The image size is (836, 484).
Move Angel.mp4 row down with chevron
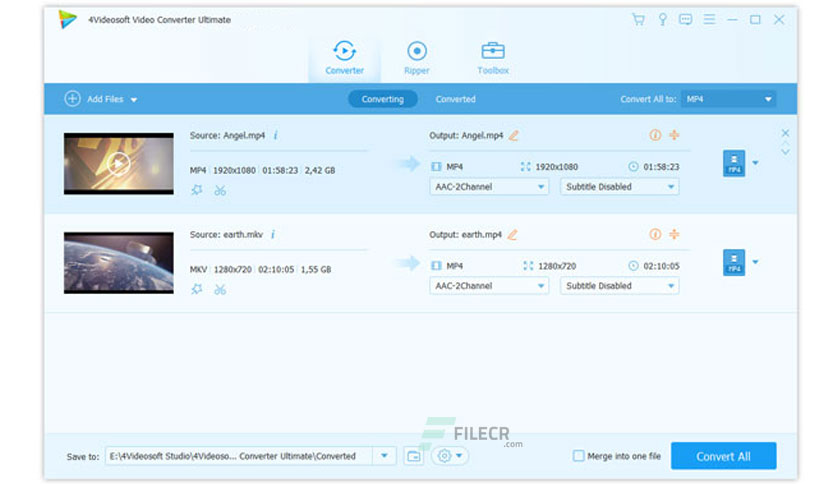[785, 152]
